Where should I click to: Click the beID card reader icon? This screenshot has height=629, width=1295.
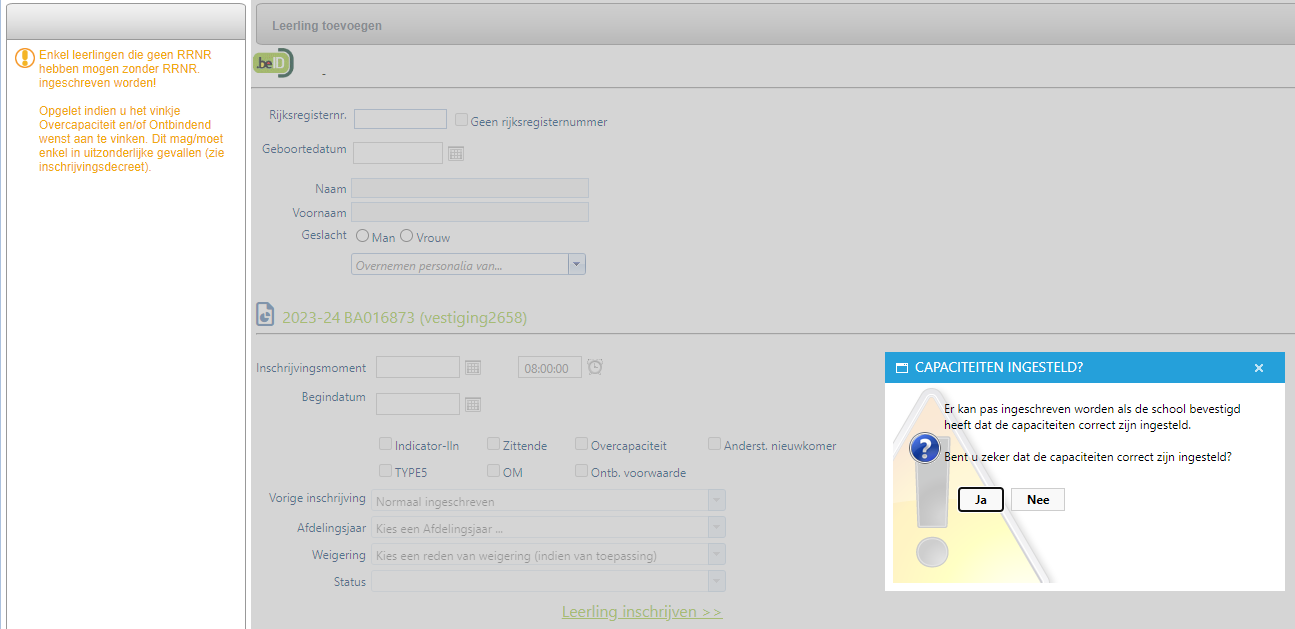point(273,63)
